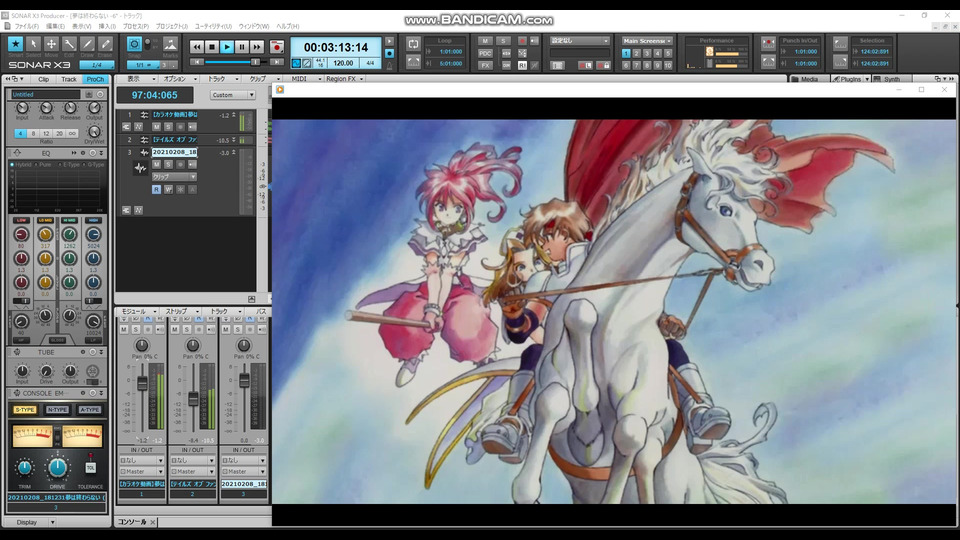This screenshot has height=540, width=960.
Task: Start playback with Play button
Action: (x=227, y=47)
